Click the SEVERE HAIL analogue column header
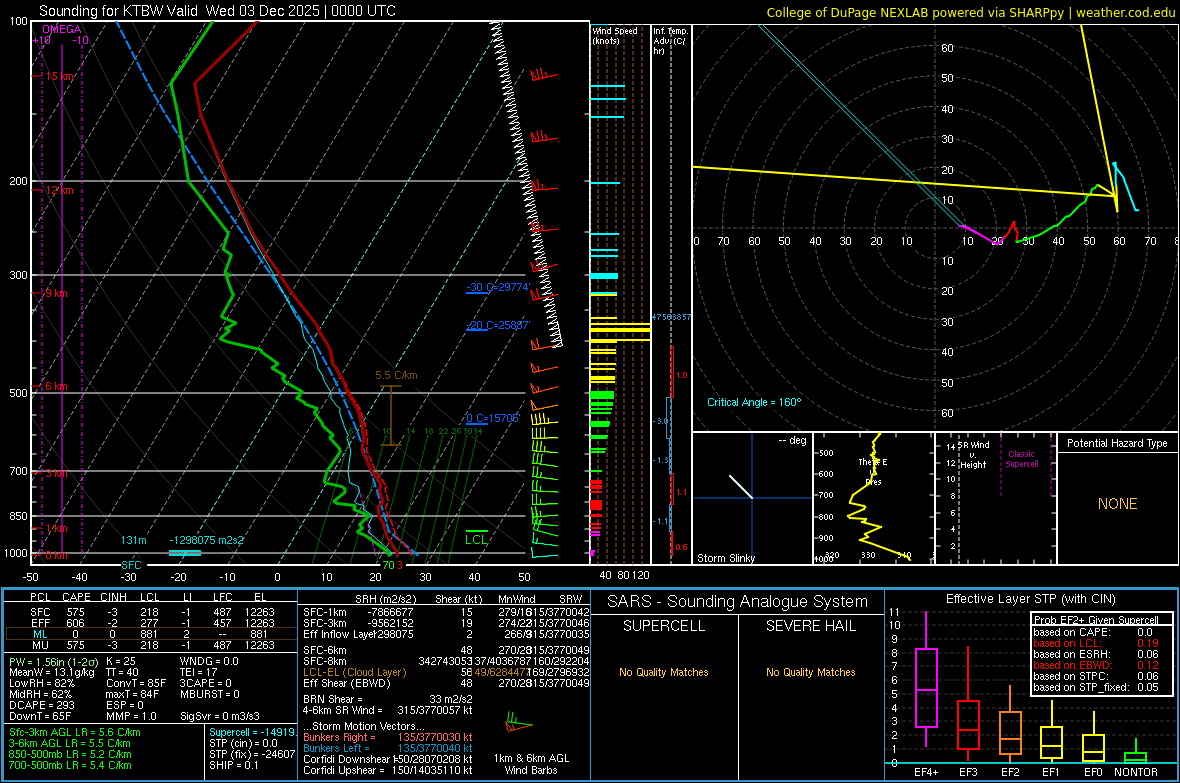Image resolution: width=1180 pixels, height=783 pixels. [x=810, y=626]
